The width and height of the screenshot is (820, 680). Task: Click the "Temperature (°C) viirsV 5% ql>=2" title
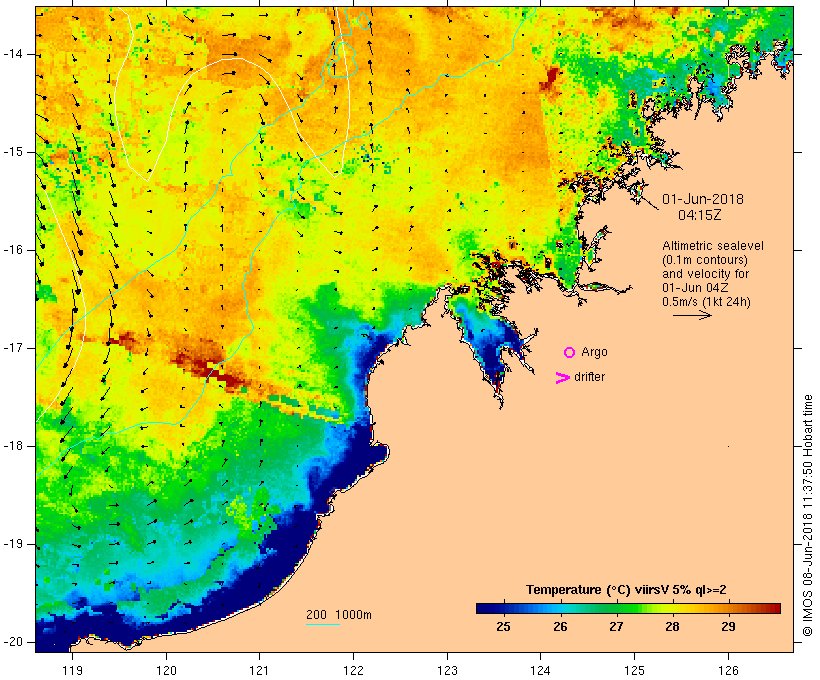(x=626, y=590)
